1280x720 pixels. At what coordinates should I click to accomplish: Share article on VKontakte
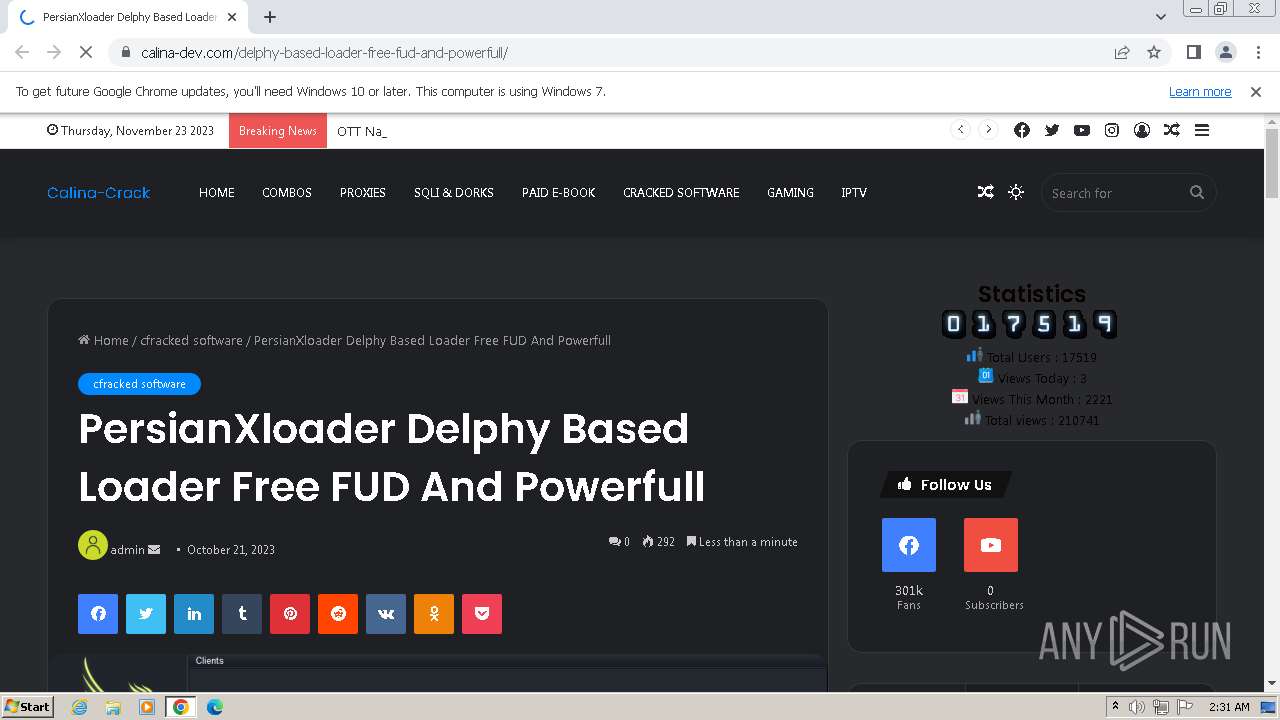[x=386, y=614]
